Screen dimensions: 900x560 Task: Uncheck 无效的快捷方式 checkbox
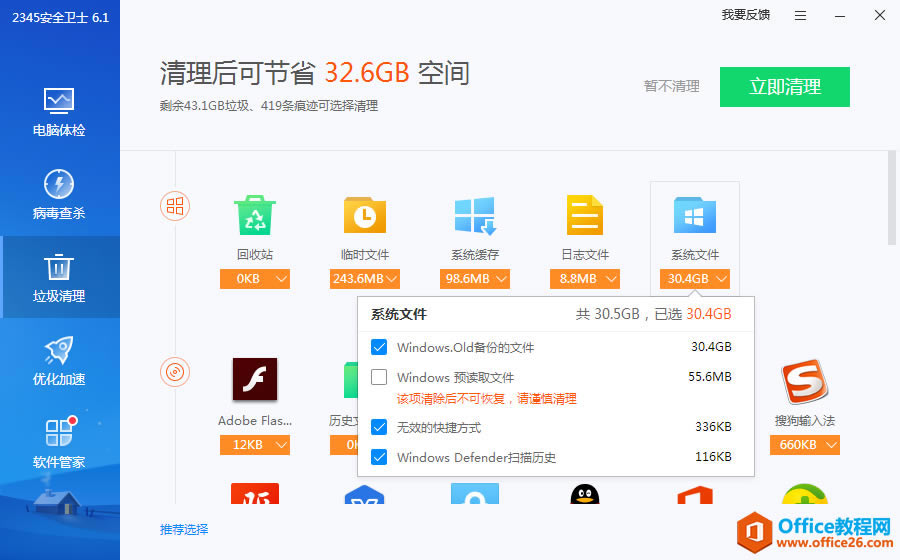click(x=379, y=427)
